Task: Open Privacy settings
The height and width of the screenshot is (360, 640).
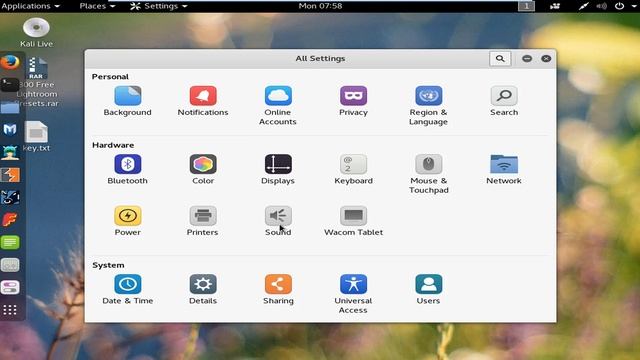Action: tap(353, 101)
